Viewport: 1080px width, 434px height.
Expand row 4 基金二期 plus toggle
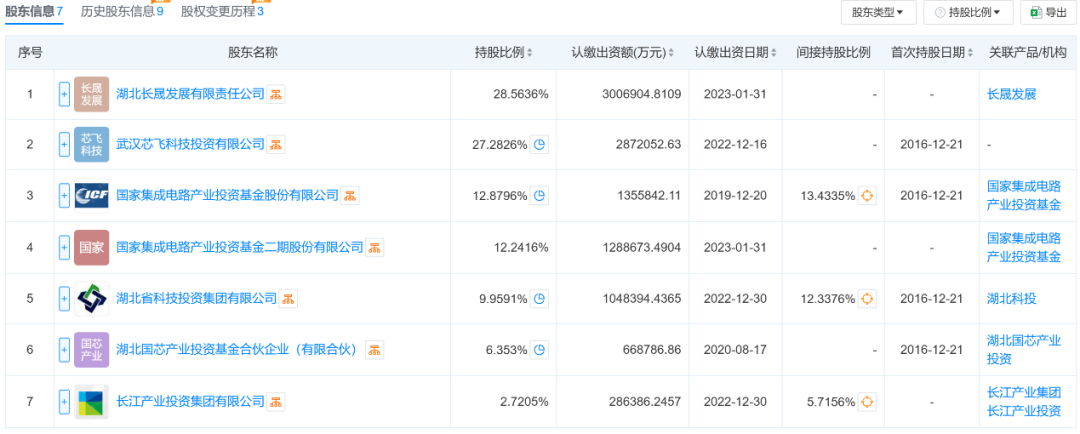coord(64,247)
